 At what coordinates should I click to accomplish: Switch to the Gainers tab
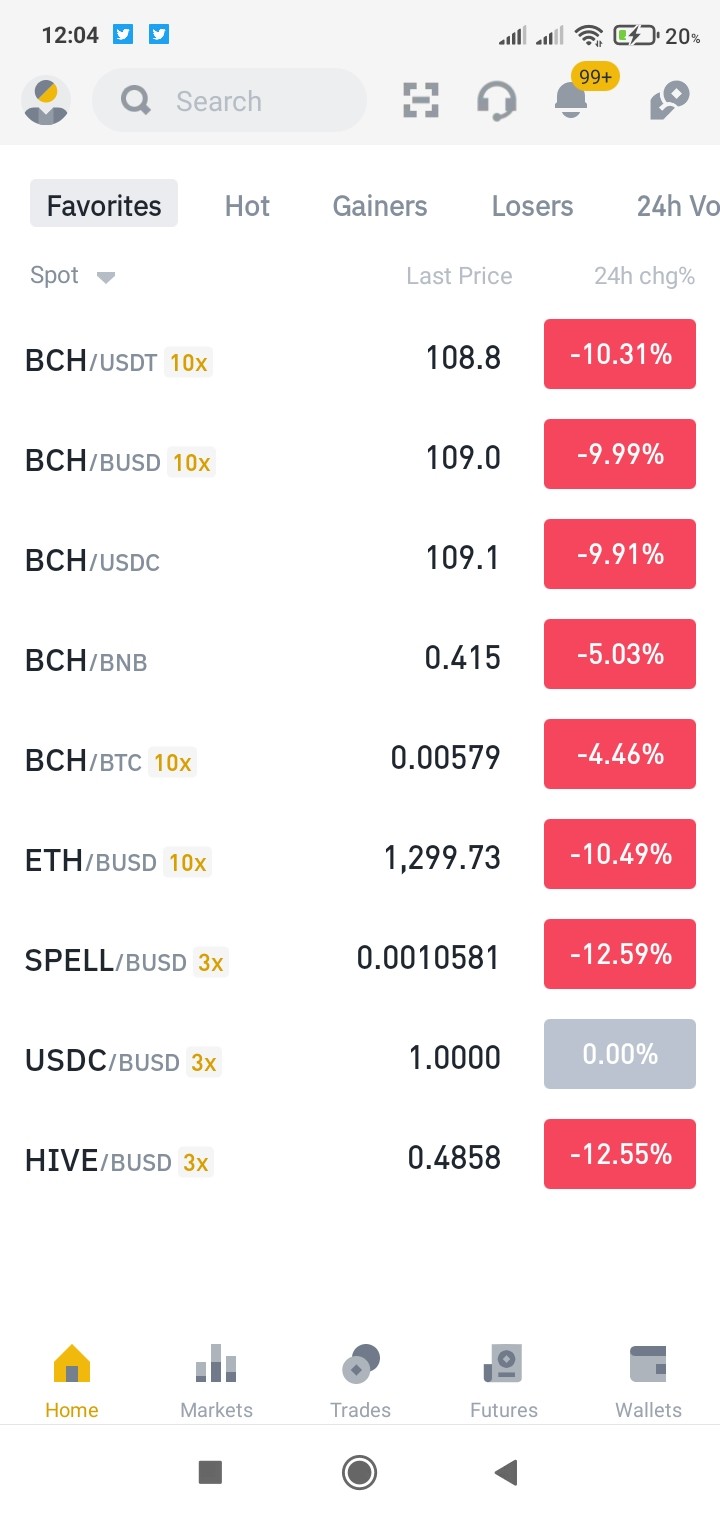click(380, 206)
